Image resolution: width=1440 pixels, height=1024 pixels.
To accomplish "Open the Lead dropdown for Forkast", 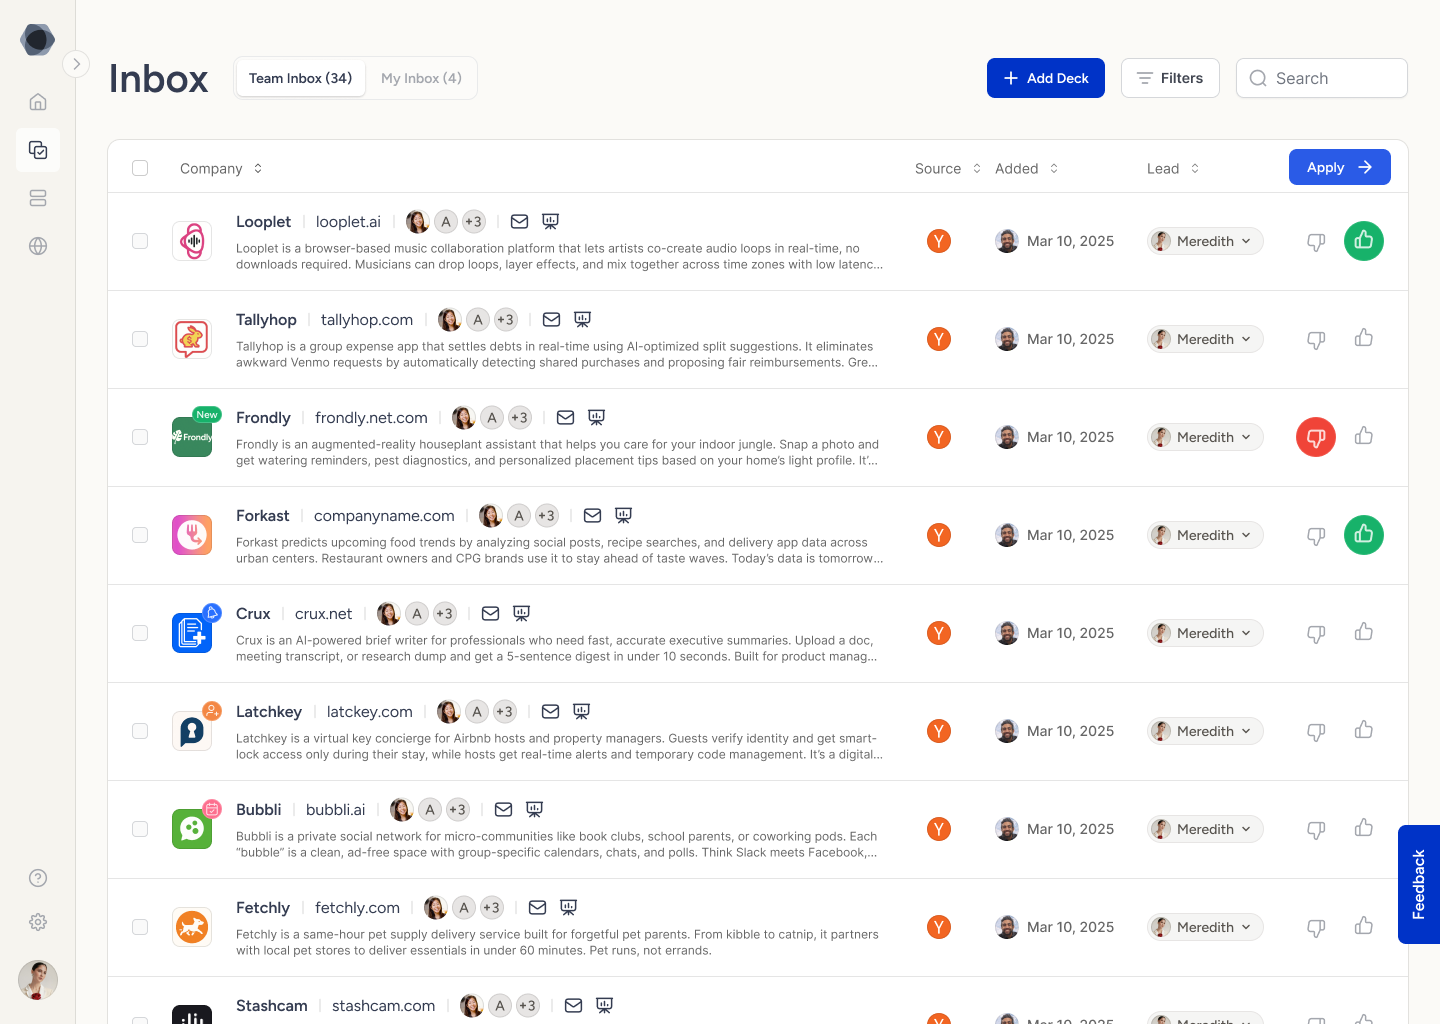I will (x=1205, y=535).
